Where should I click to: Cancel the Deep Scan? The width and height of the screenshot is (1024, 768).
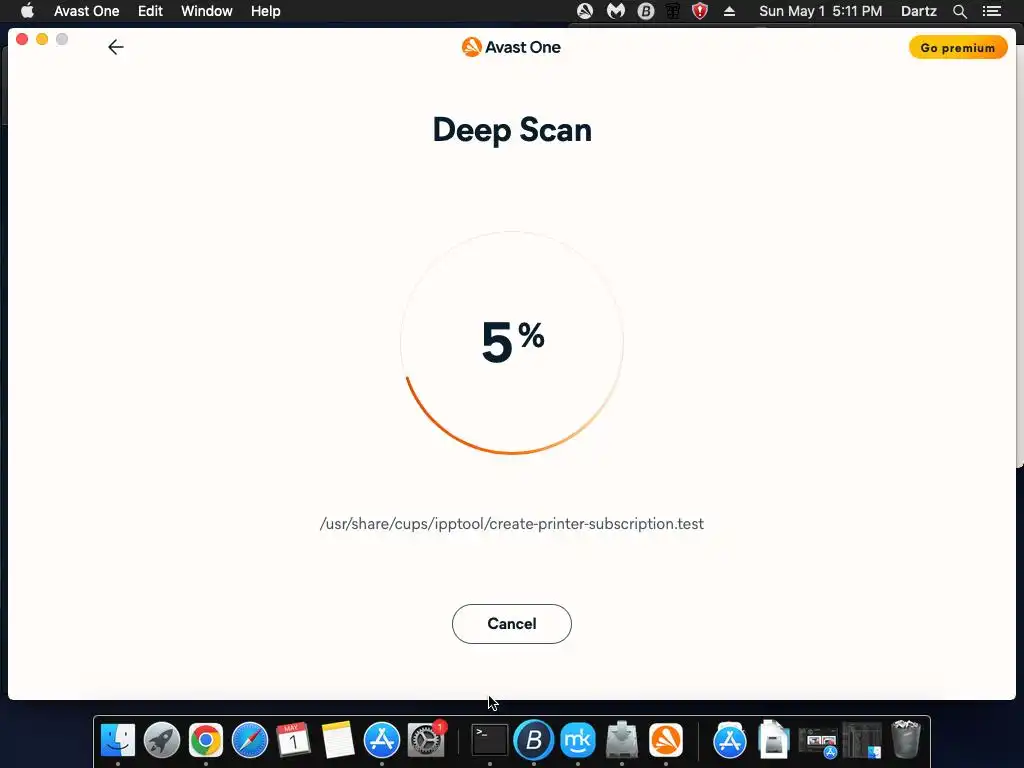(511, 624)
